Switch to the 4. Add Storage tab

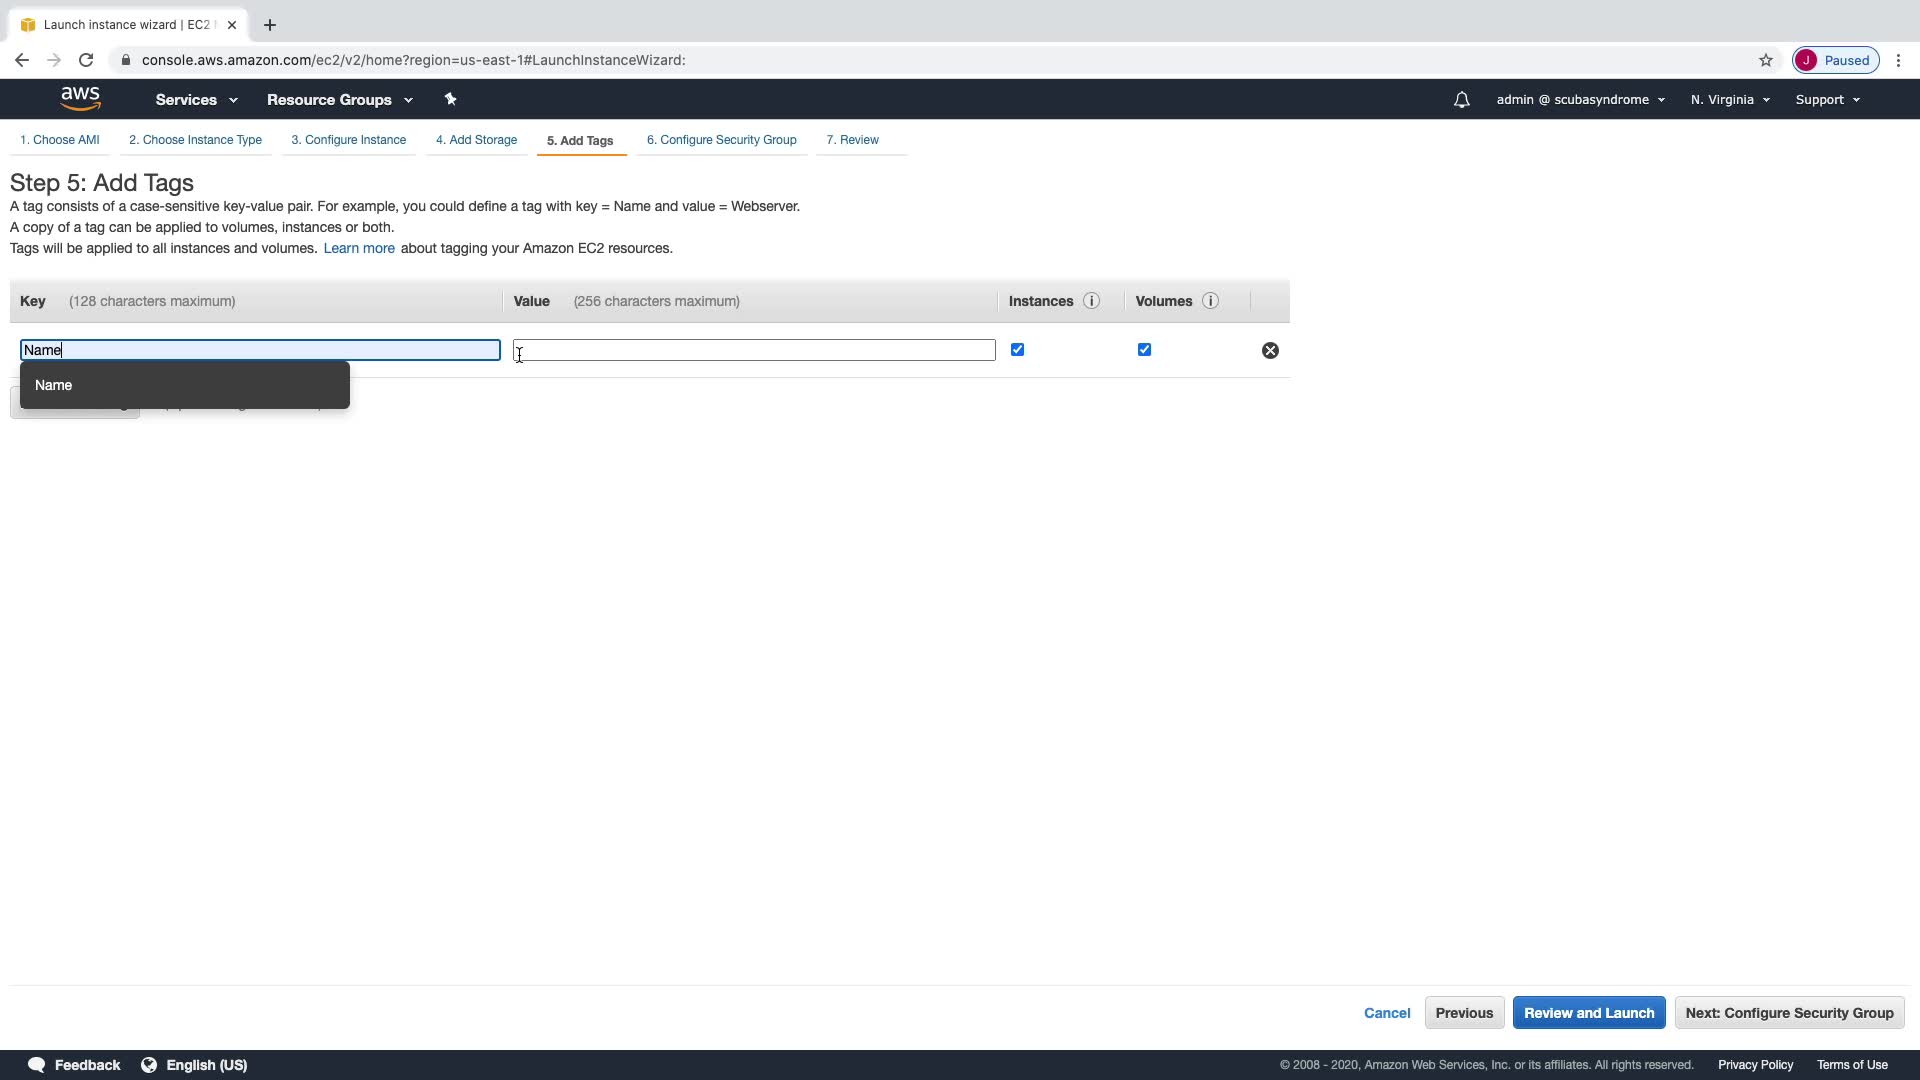tap(476, 140)
